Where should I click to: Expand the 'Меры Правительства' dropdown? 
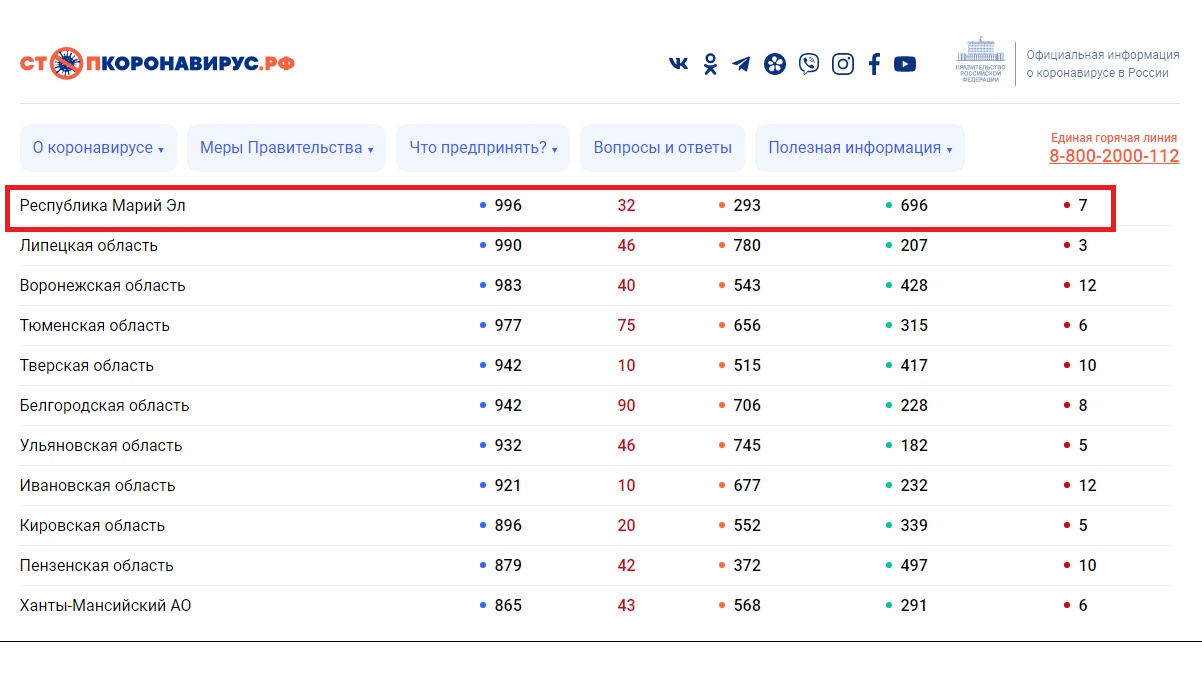(x=286, y=148)
